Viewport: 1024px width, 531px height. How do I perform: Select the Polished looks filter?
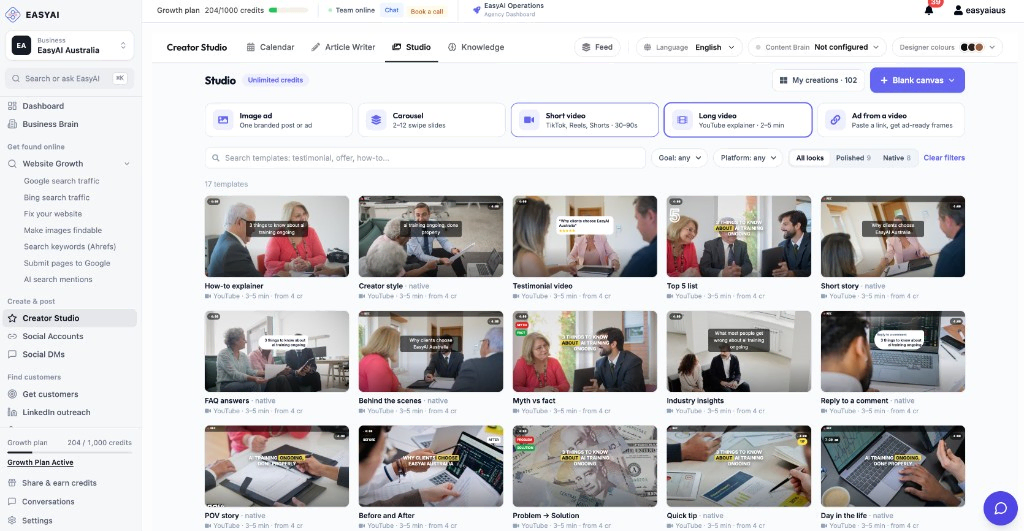[x=854, y=158]
